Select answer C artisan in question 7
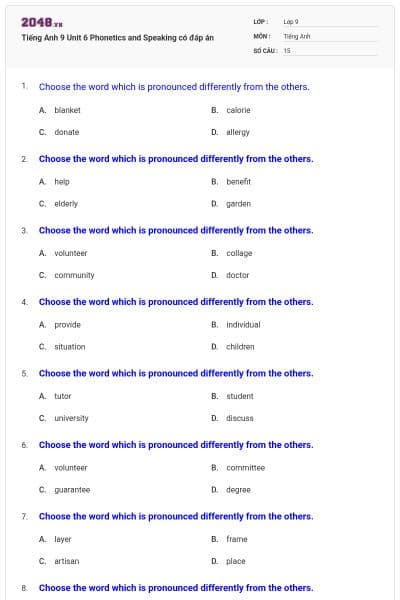The image size is (400, 600). [x=59, y=561]
